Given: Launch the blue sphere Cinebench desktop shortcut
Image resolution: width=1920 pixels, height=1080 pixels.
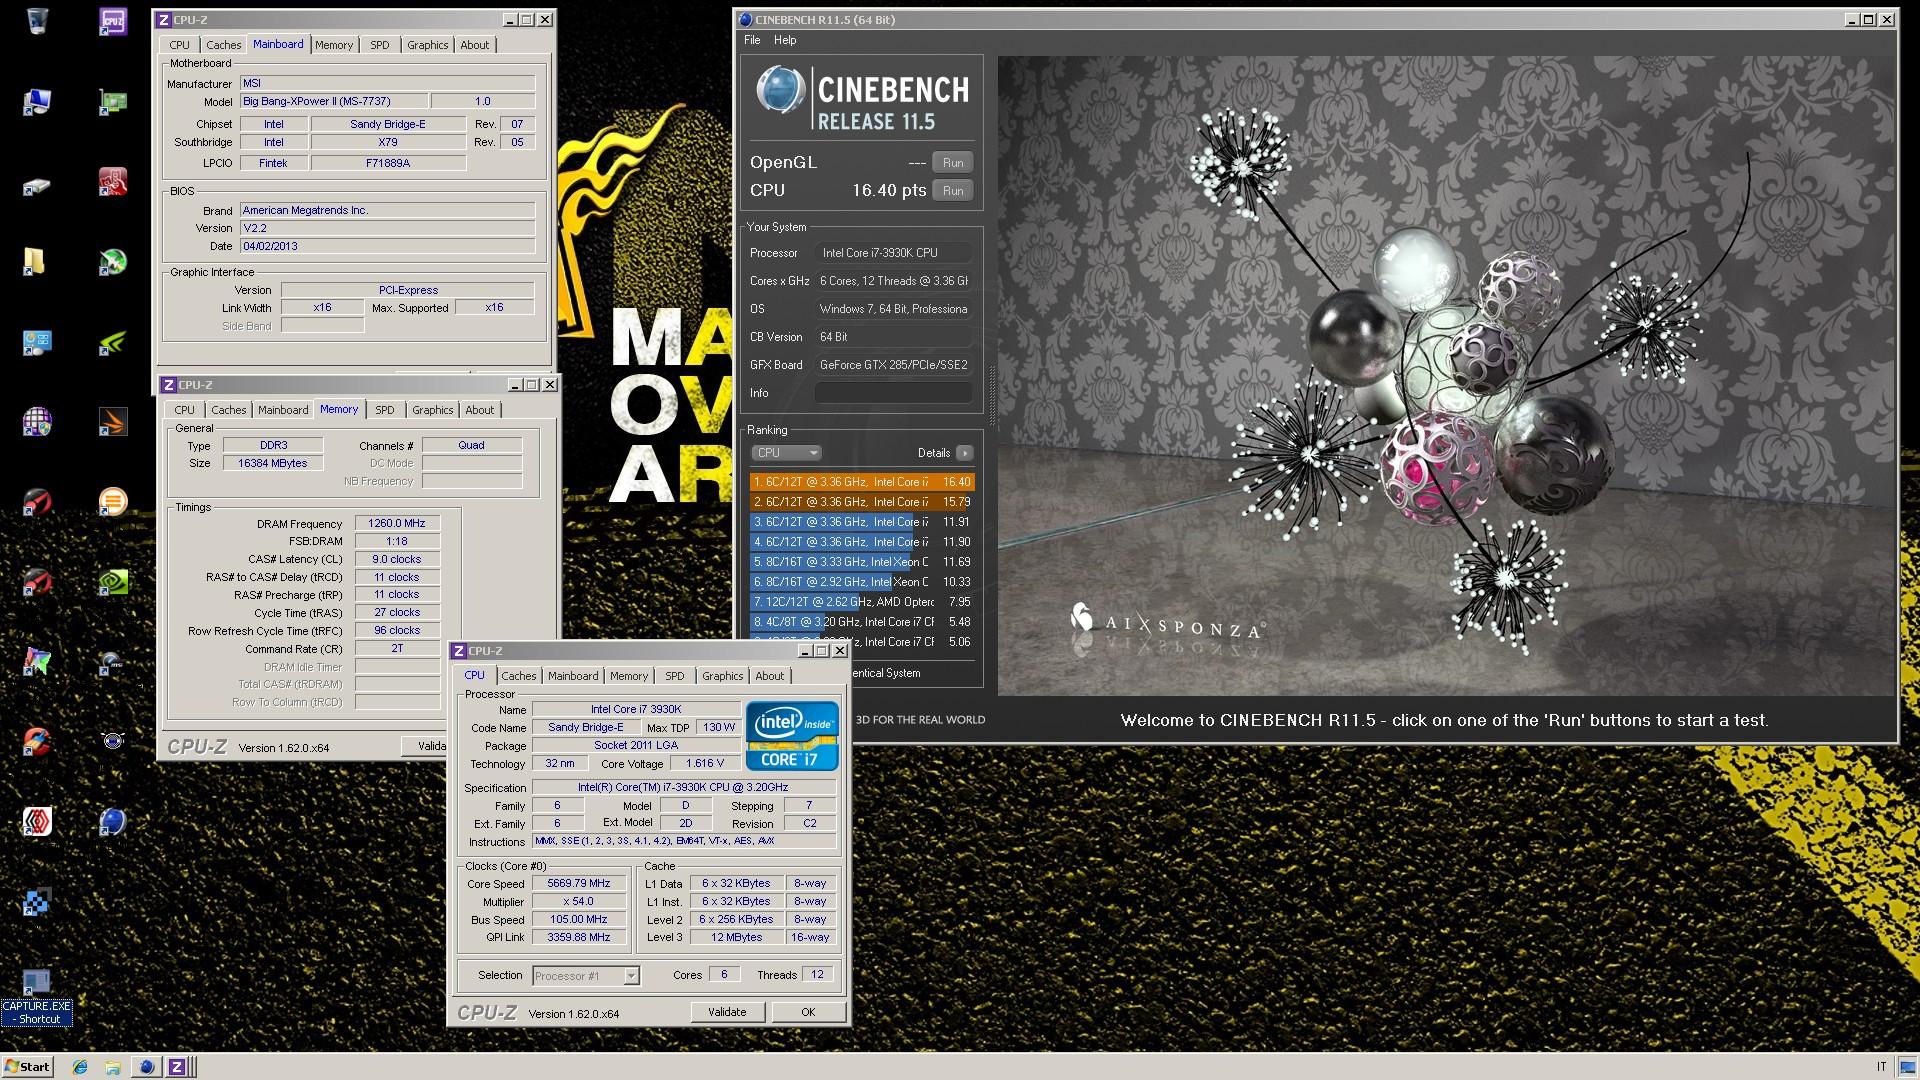Looking at the screenshot, I should [x=113, y=821].
